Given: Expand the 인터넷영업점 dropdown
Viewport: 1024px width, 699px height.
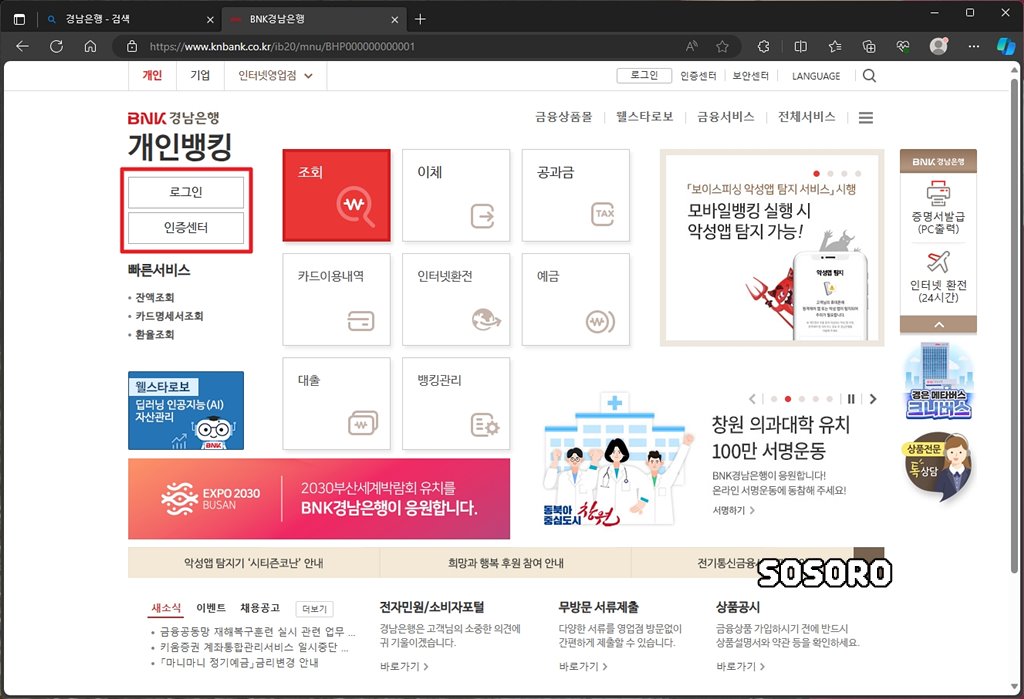Looking at the screenshot, I should pyautogui.click(x=275, y=76).
